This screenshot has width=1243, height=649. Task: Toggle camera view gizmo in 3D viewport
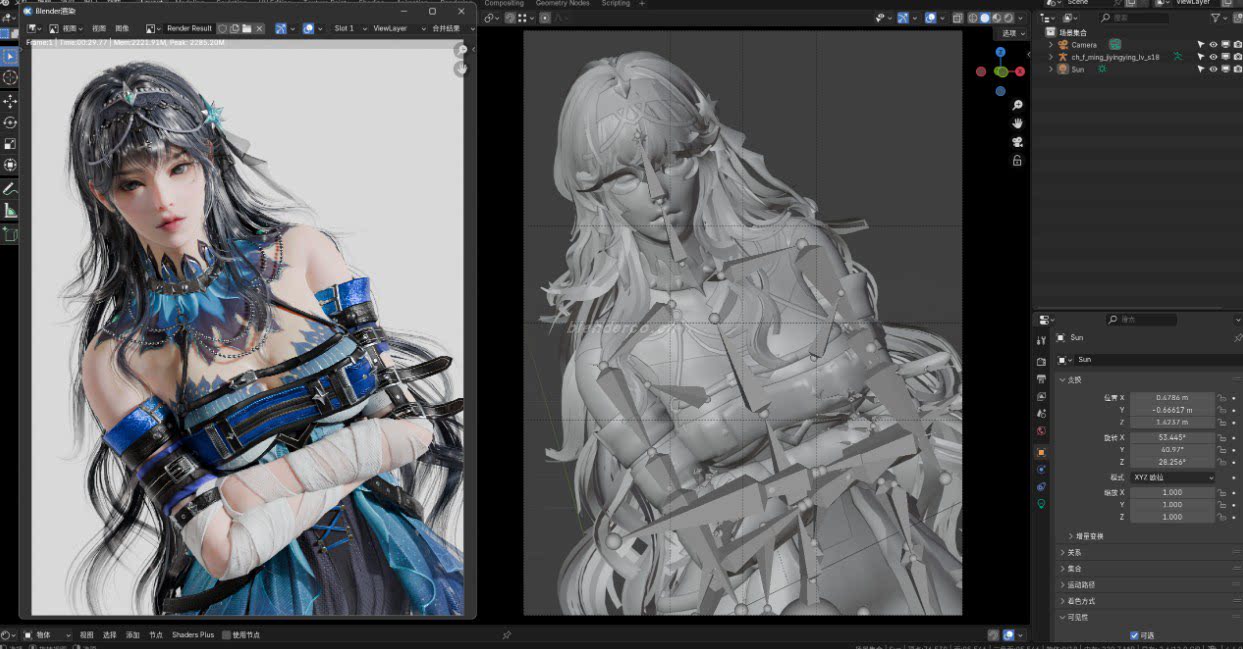pos(1017,142)
